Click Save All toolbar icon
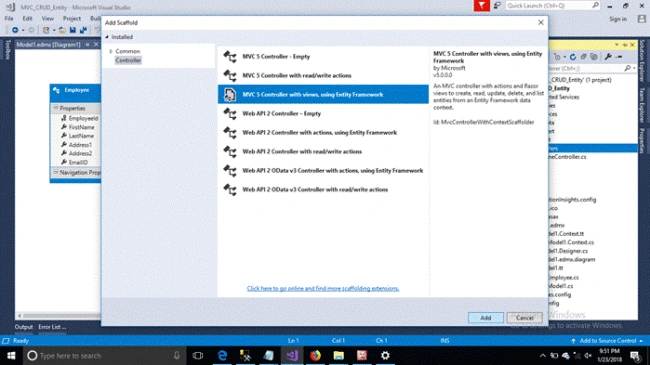 [x=83, y=30]
